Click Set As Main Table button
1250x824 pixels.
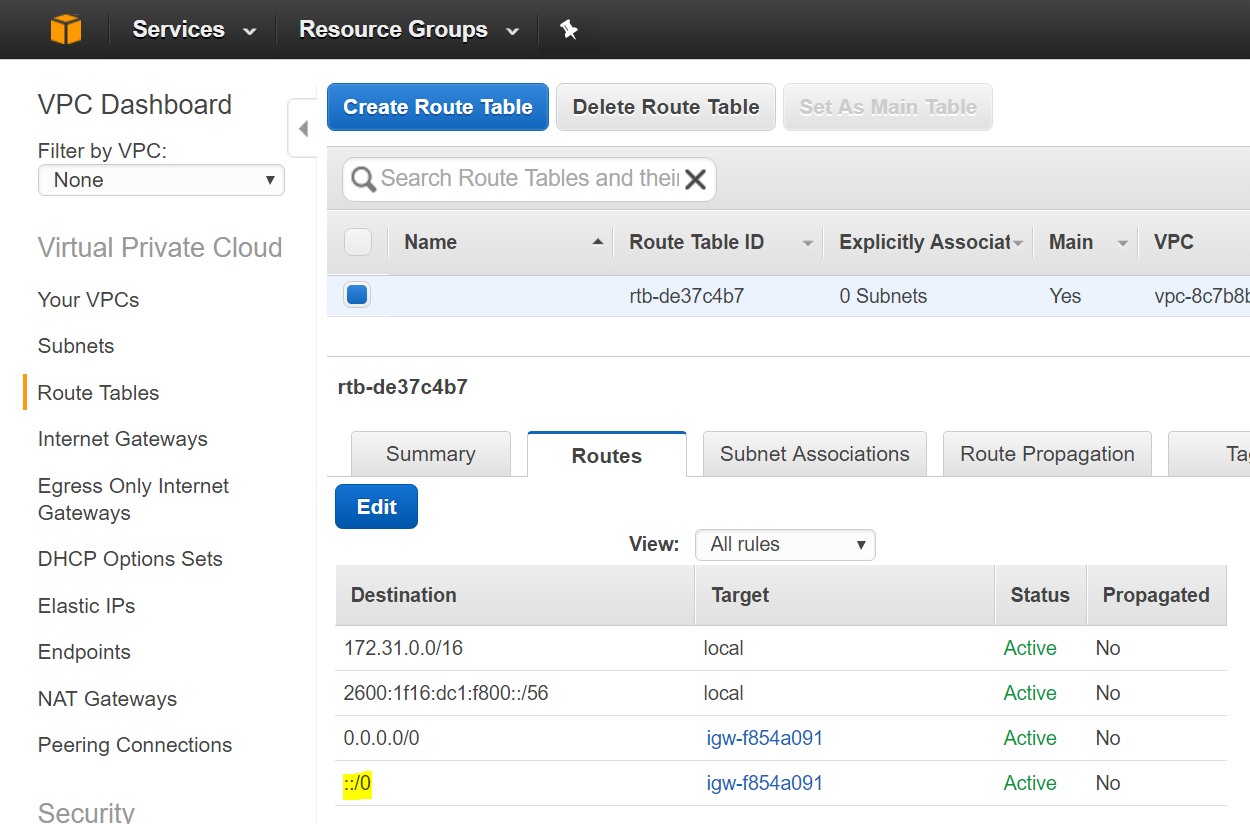click(x=888, y=107)
